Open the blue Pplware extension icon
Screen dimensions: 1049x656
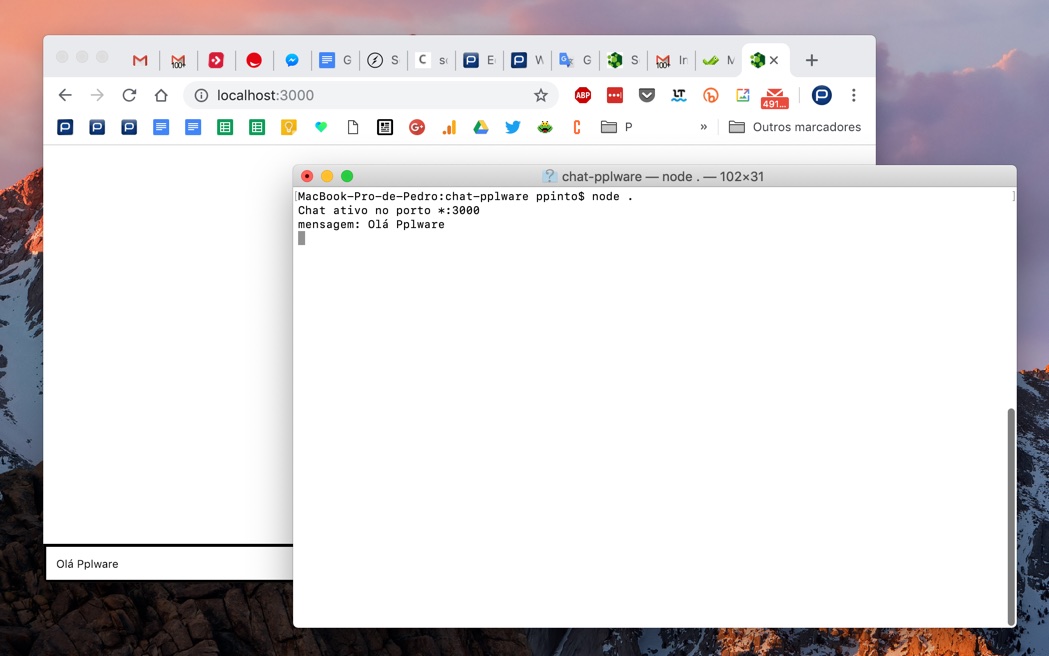pyautogui.click(x=821, y=95)
